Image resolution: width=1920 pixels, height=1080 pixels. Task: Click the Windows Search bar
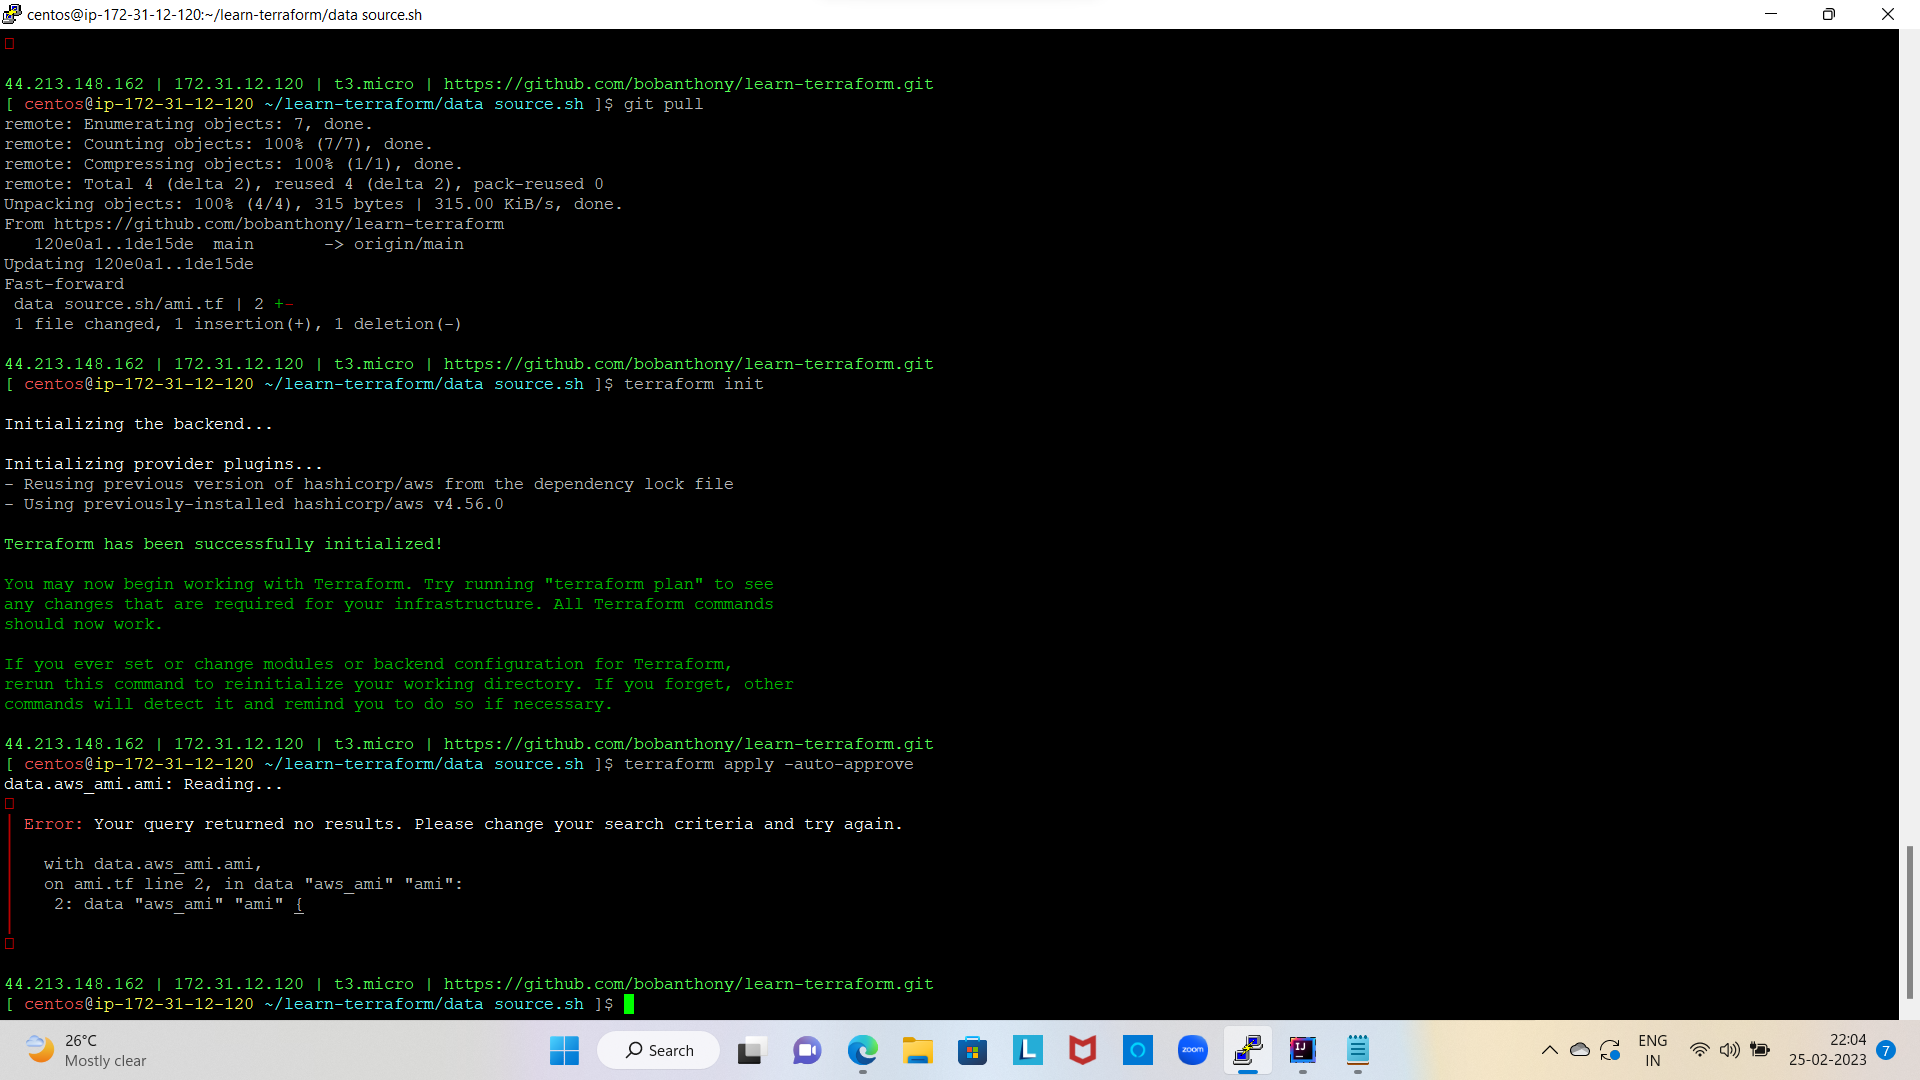pos(658,1050)
